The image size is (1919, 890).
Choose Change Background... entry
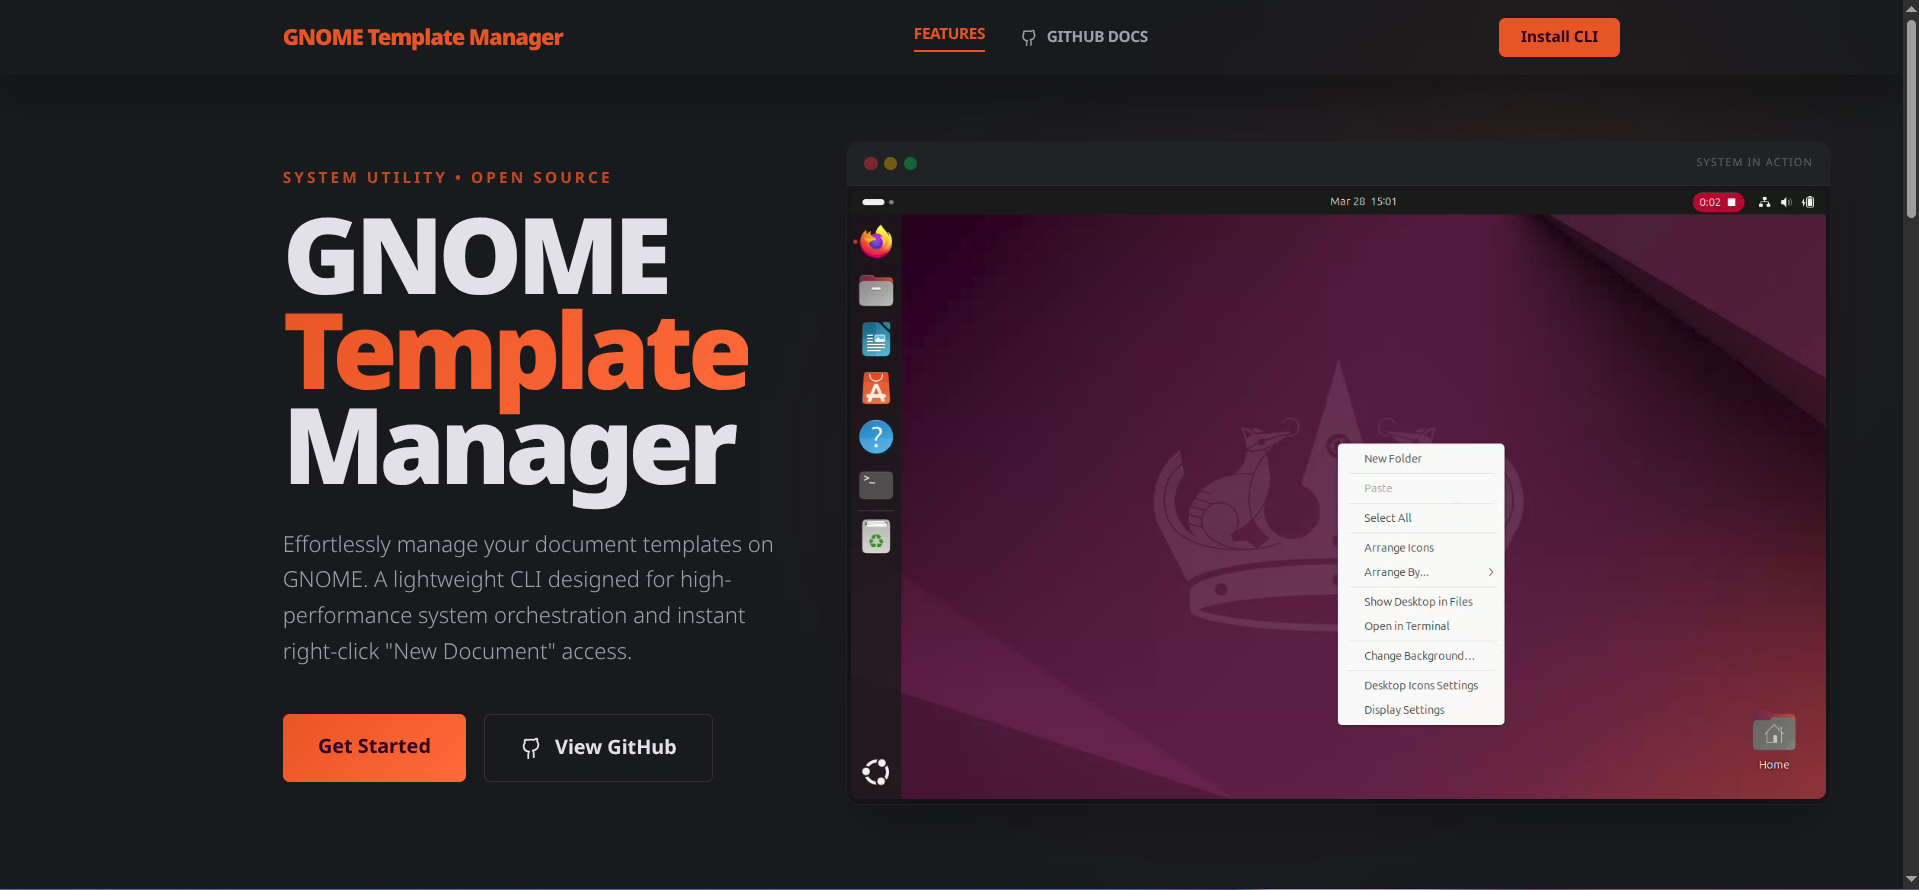[x=1421, y=656]
